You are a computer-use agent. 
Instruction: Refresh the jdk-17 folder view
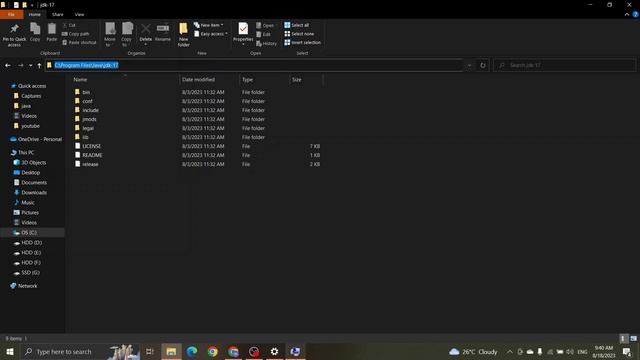click(483, 65)
